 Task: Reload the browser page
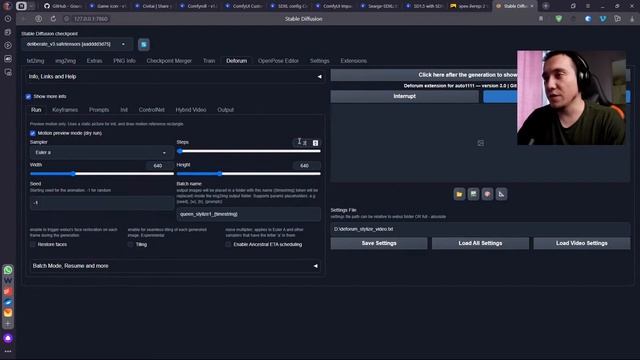coord(53,19)
